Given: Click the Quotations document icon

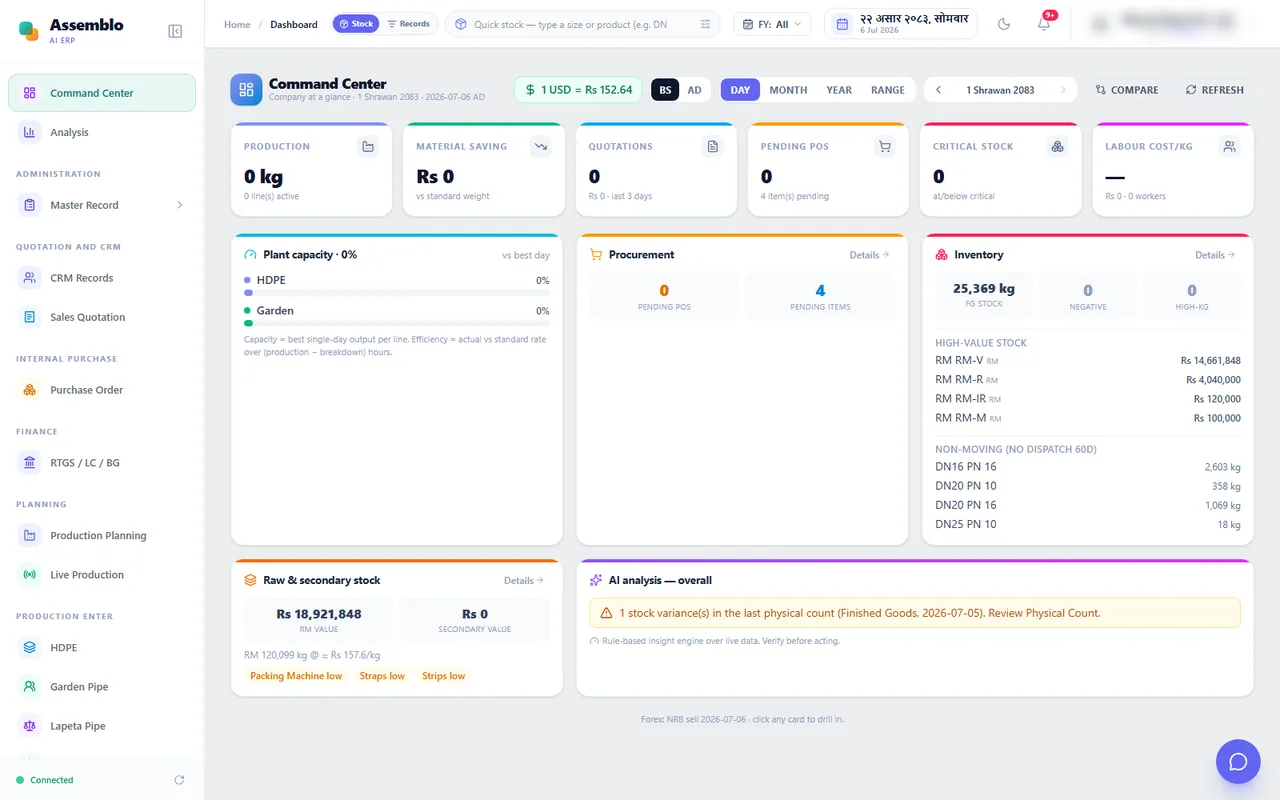Looking at the screenshot, I should click(x=713, y=147).
